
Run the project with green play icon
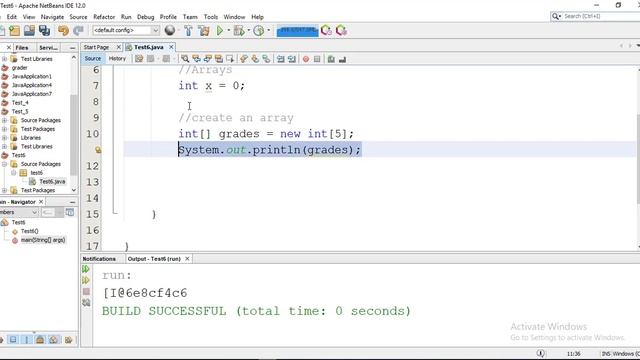[220, 31]
